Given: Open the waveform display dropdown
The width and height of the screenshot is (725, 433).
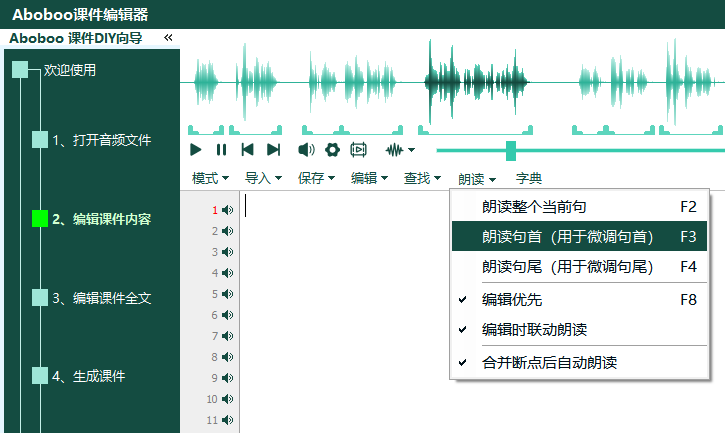Looking at the screenshot, I should 400,150.
